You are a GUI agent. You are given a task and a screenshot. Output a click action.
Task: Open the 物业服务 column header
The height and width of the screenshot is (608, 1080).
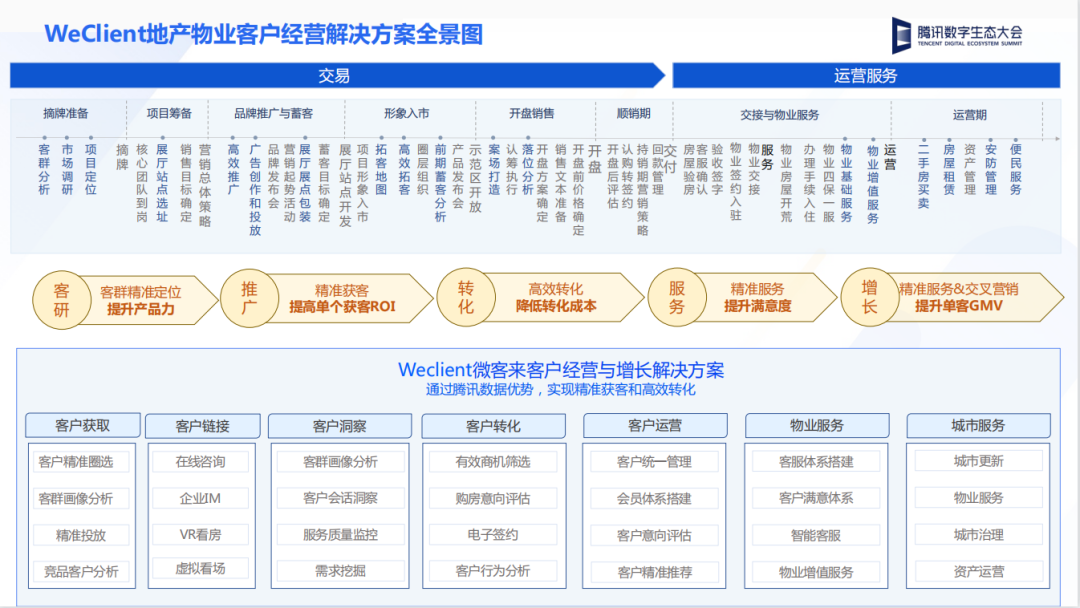point(817,426)
